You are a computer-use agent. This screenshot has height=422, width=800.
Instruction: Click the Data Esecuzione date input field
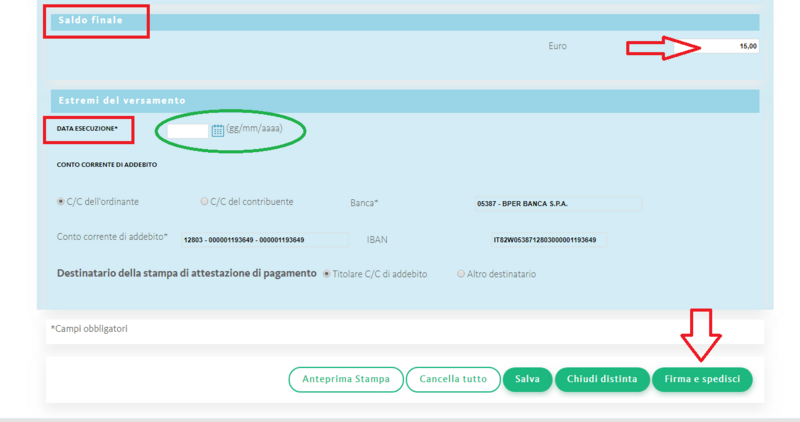(x=190, y=130)
